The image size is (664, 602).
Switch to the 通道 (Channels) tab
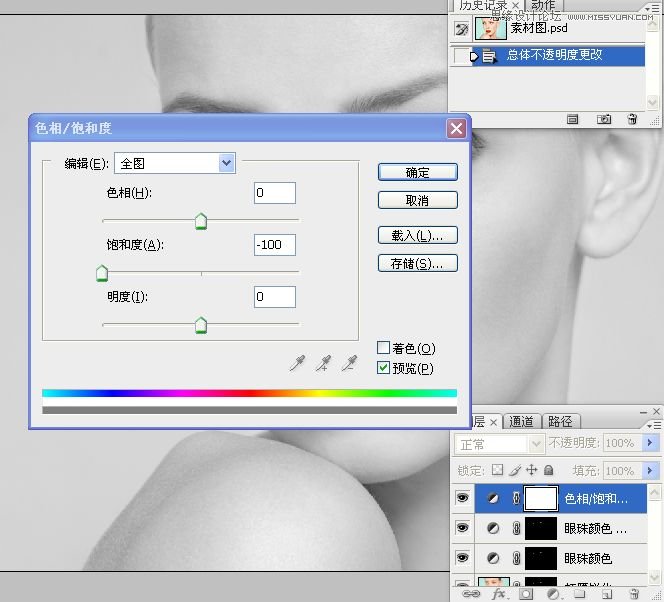point(521,421)
